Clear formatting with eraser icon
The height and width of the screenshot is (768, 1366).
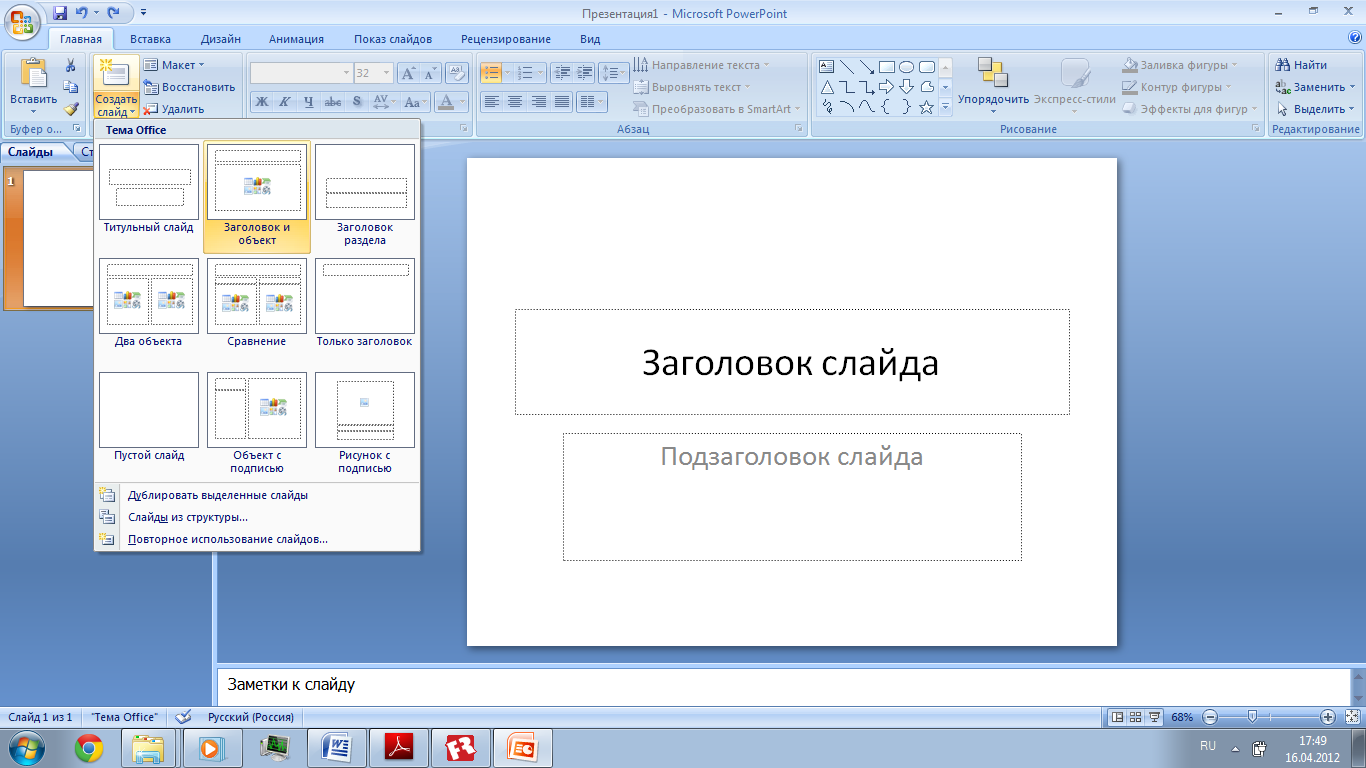pyautogui.click(x=457, y=73)
